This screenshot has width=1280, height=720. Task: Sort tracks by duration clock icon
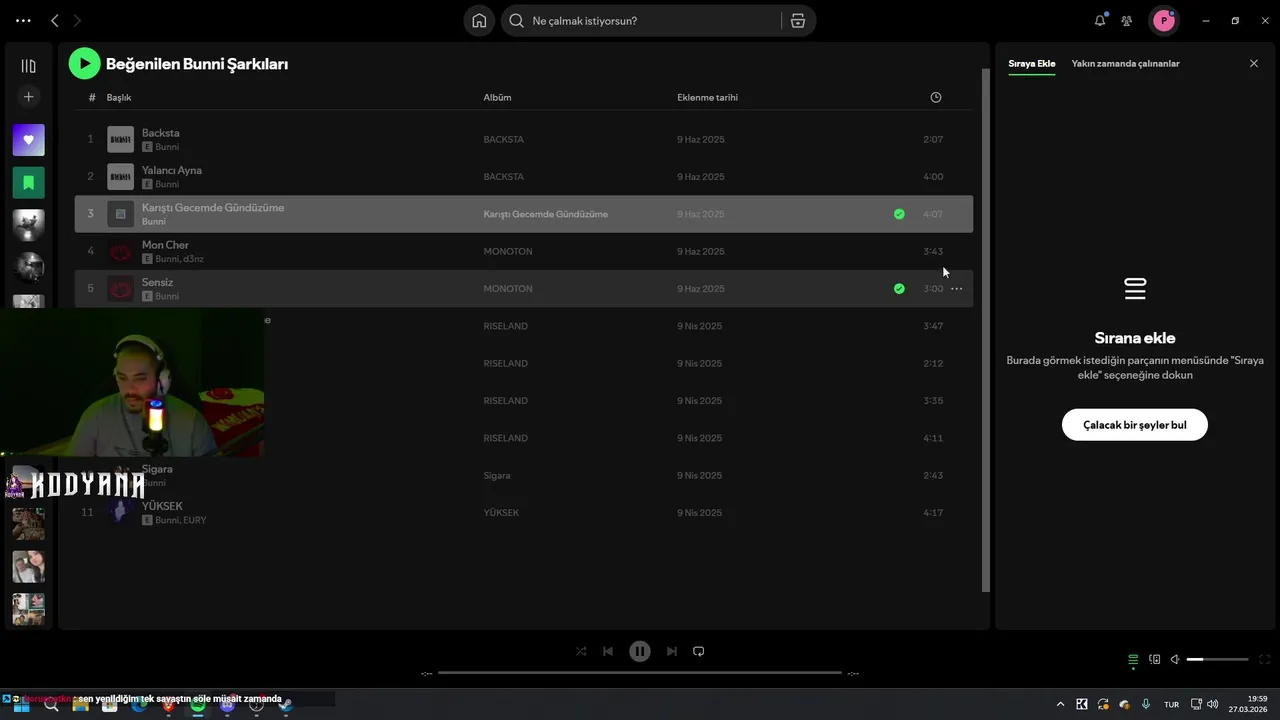[936, 97]
